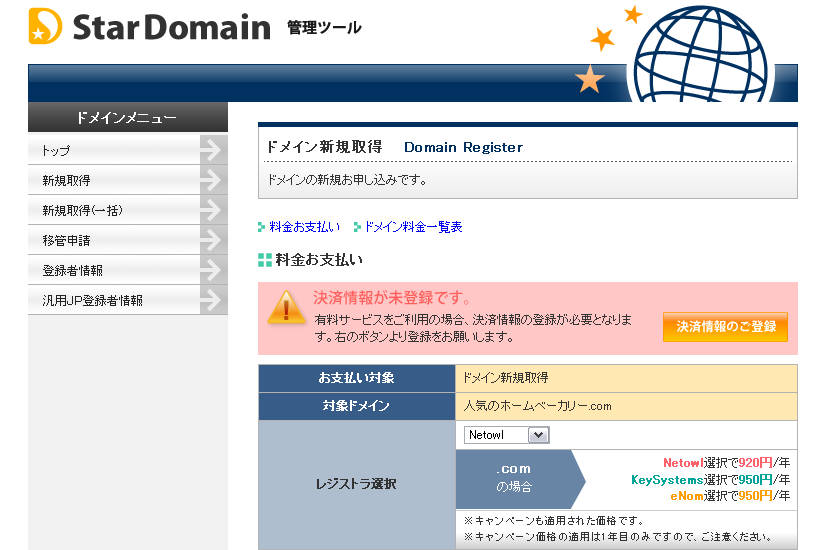
Task: Click the お支払い対象 table header cell
Action: tap(357, 378)
